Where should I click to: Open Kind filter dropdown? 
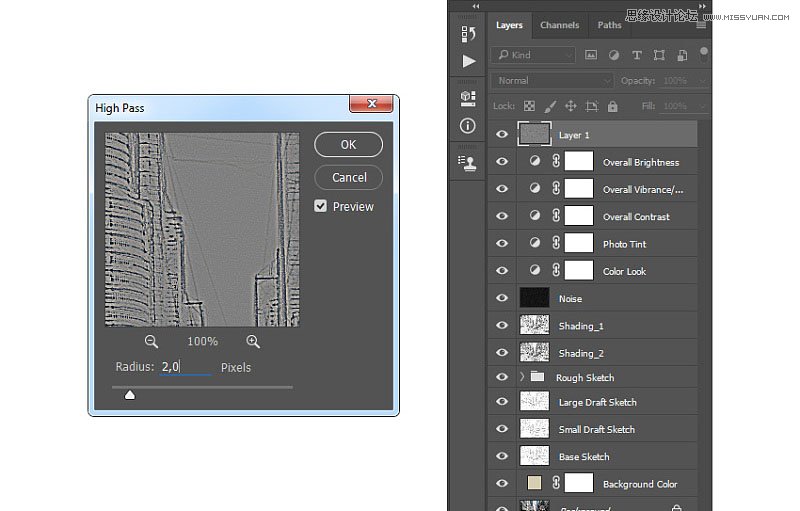tap(533, 55)
